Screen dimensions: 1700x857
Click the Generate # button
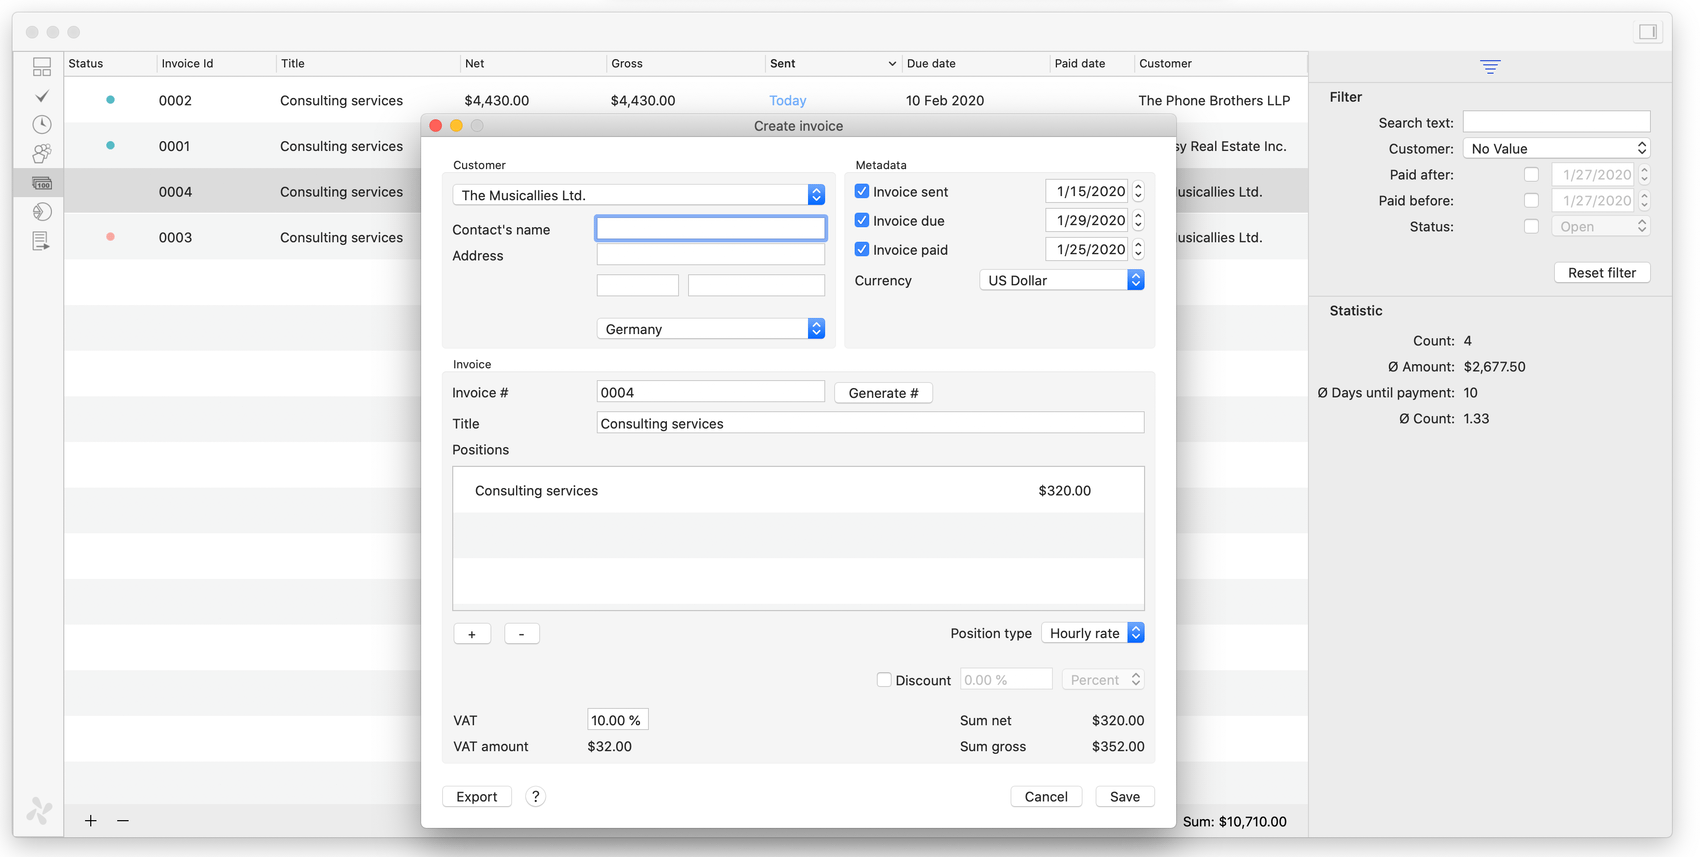(884, 393)
